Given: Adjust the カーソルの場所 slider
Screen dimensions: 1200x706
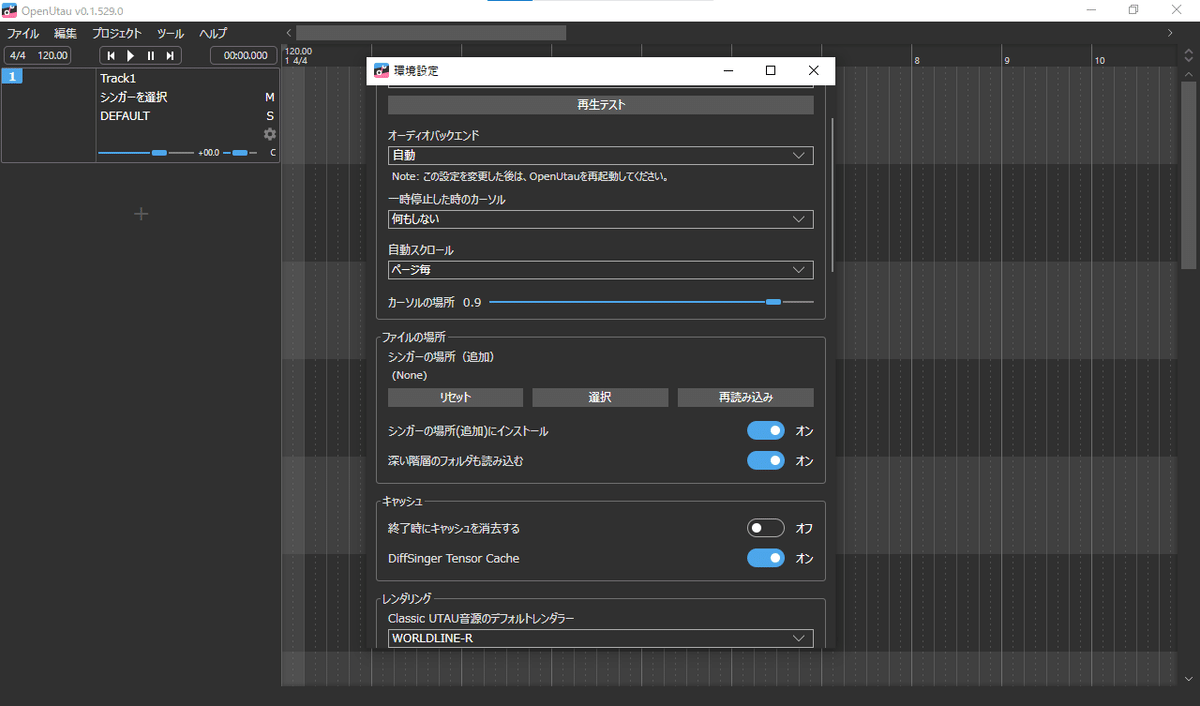Looking at the screenshot, I should (x=651, y=301).
